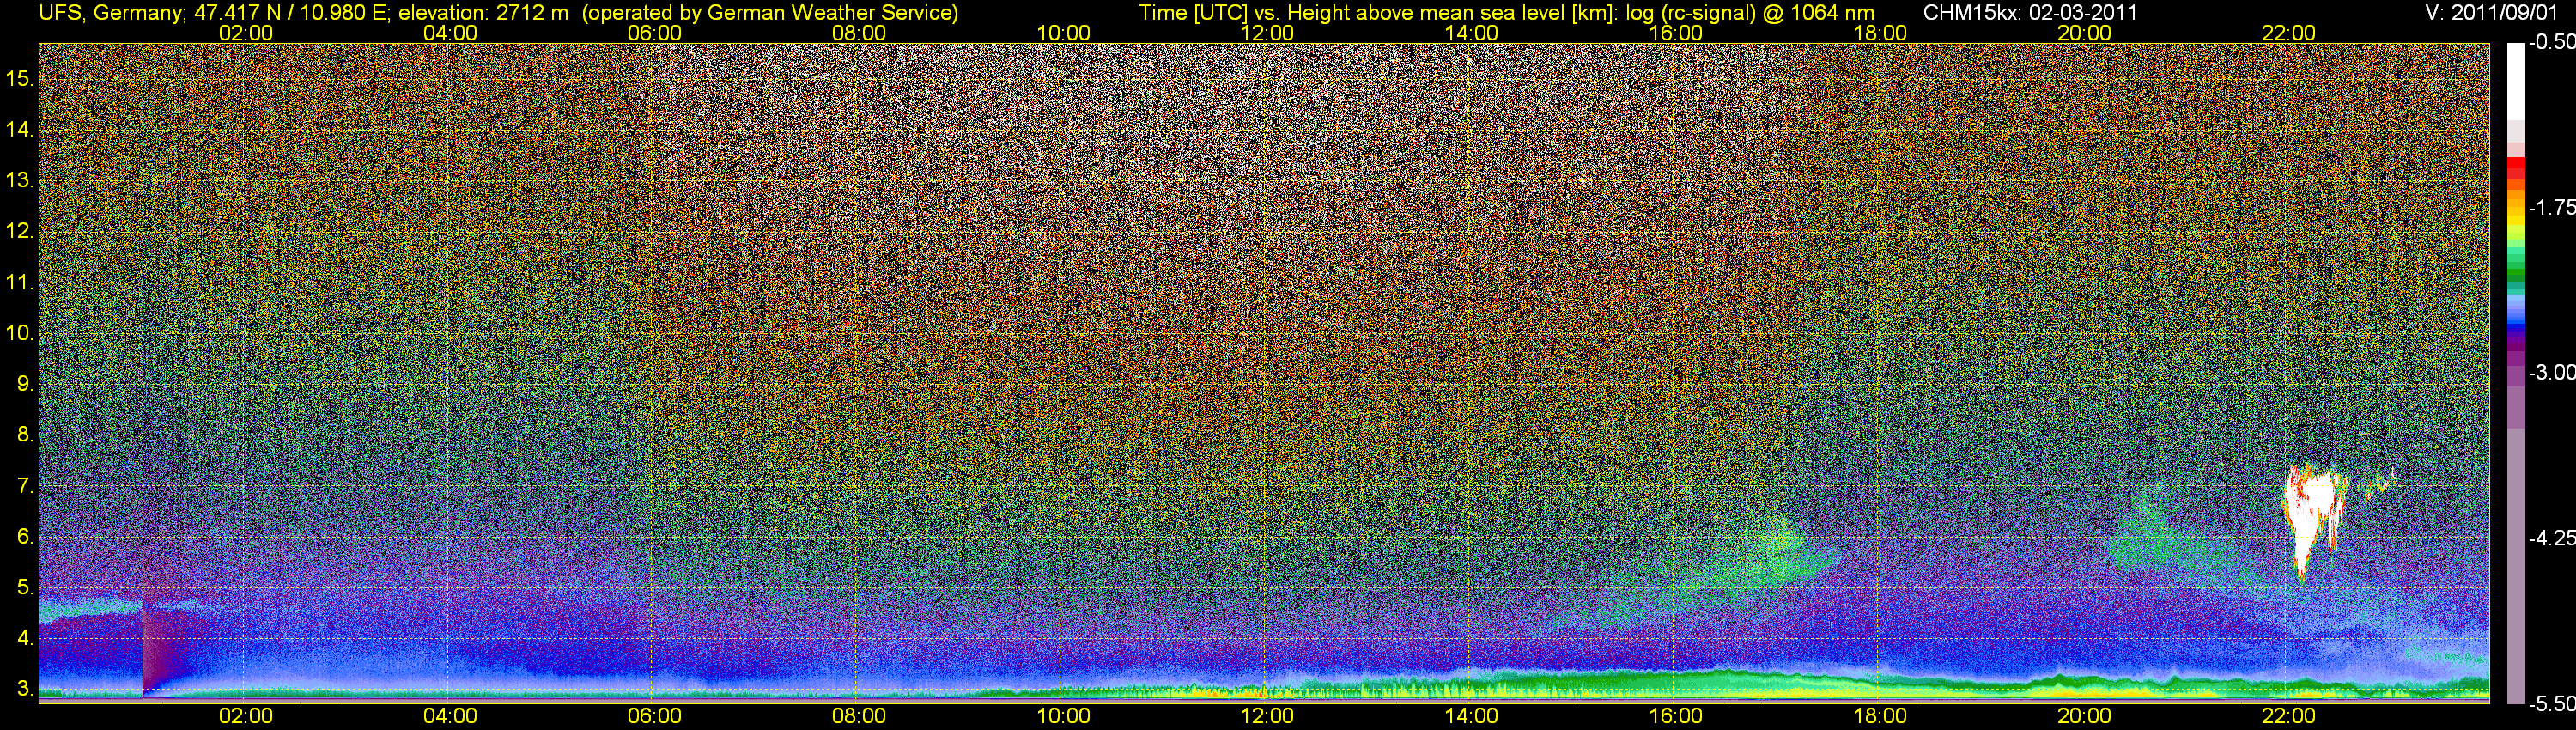
Task: Click "06:00" on the bottom time axis
Action: click(655, 716)
